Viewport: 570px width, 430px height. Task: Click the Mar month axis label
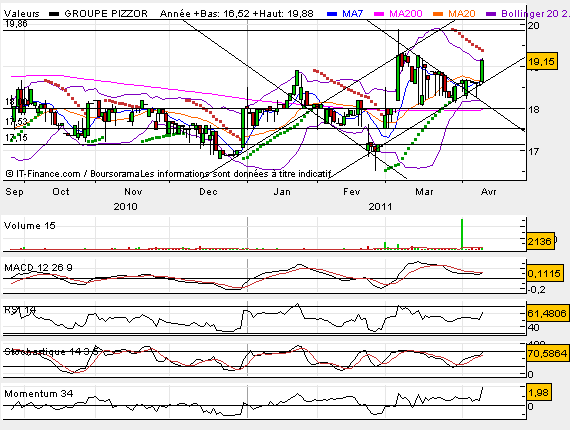click(x=425, y=192)
